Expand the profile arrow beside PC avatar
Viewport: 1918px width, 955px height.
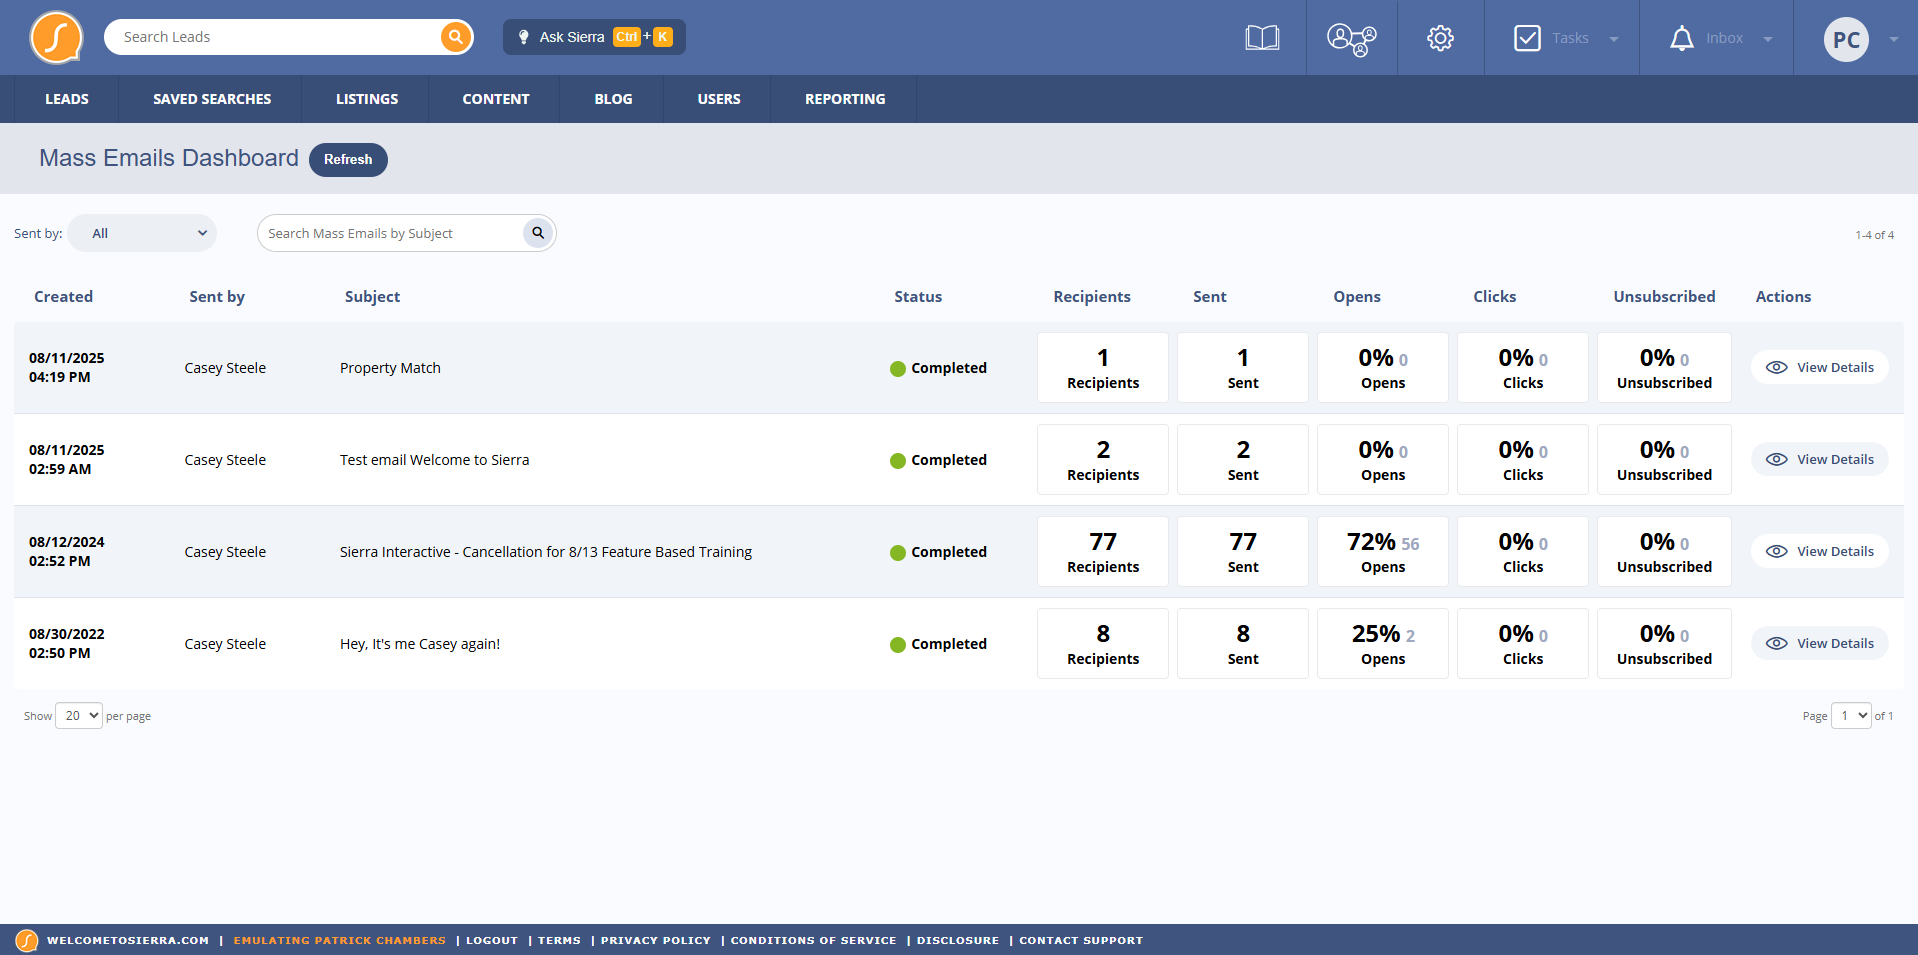coord(1893,39)
